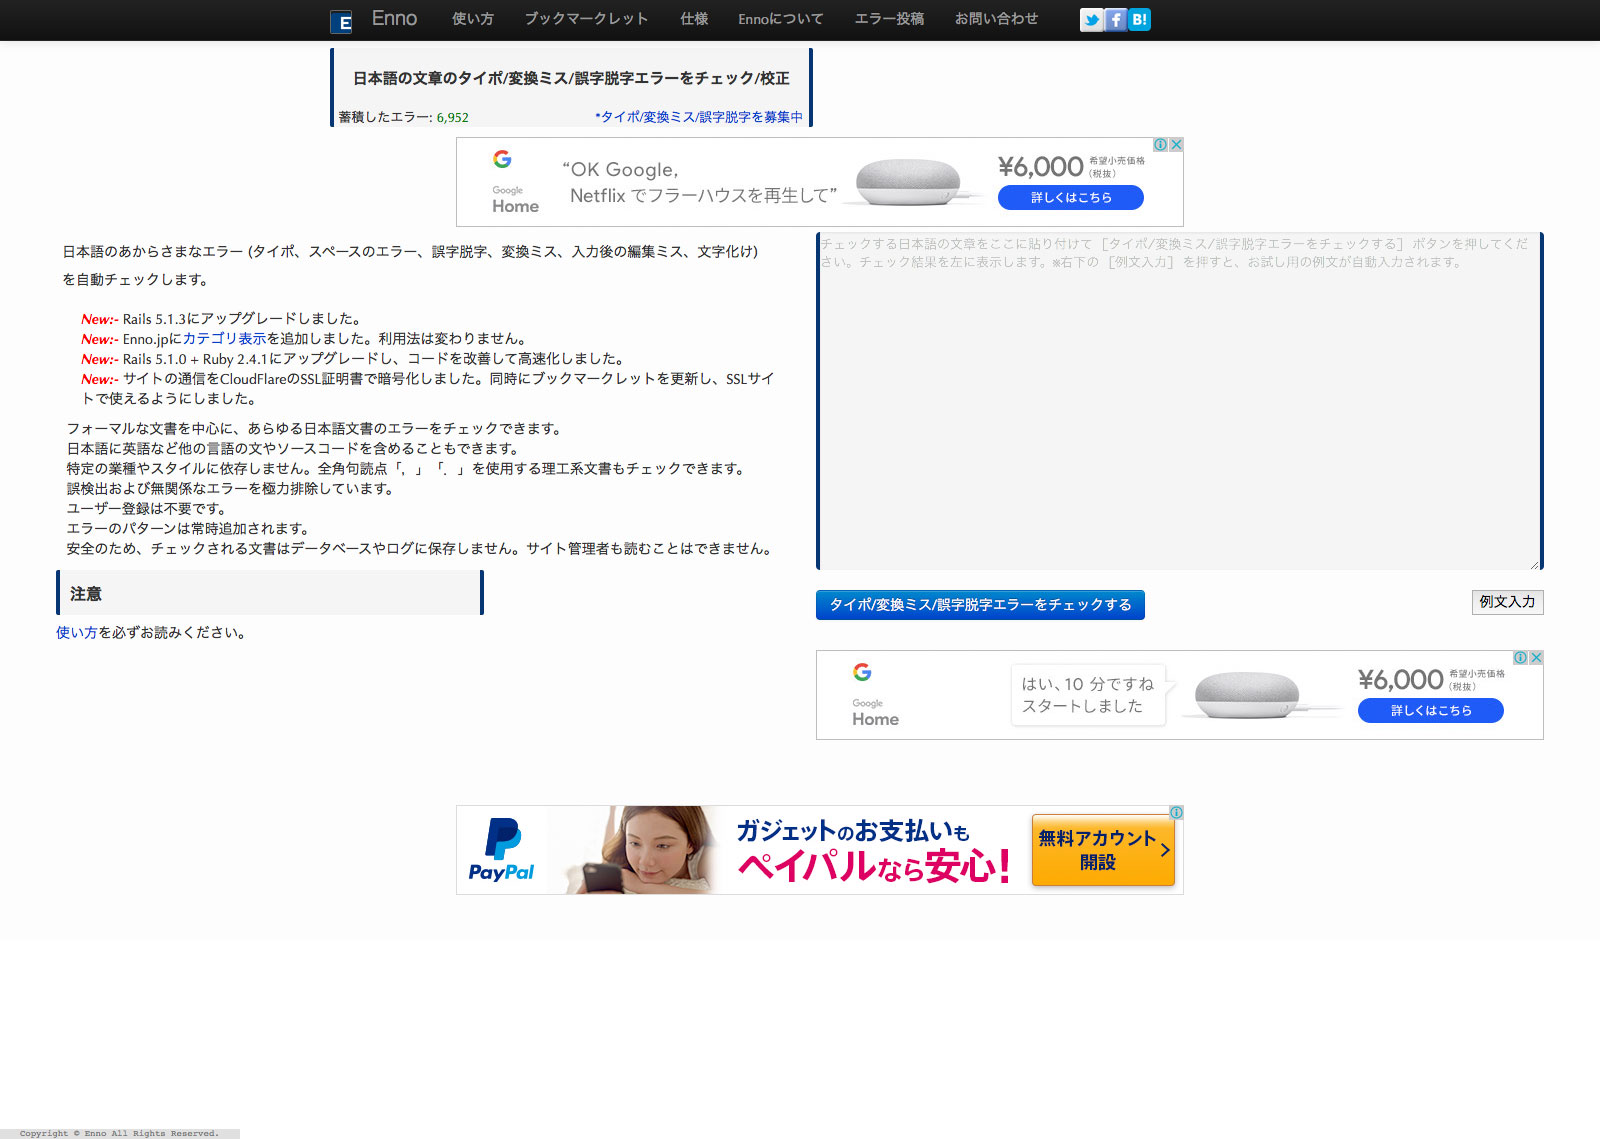Open the Ennoについて page

coord(780,19)
